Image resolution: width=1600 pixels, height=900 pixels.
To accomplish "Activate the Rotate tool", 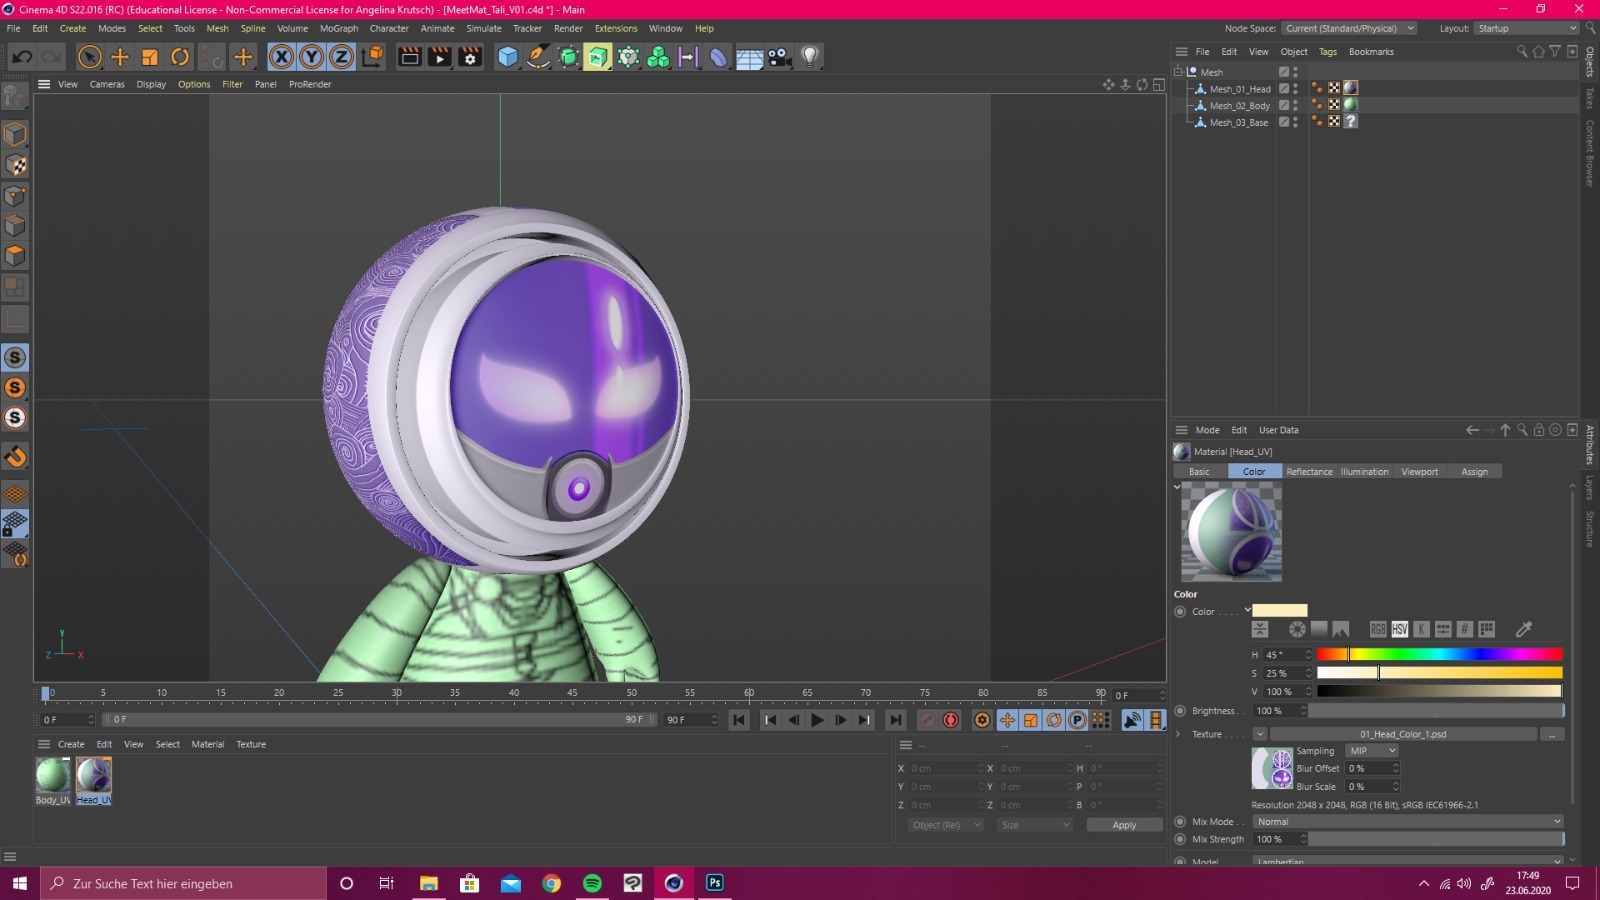I will pos(180,57).
